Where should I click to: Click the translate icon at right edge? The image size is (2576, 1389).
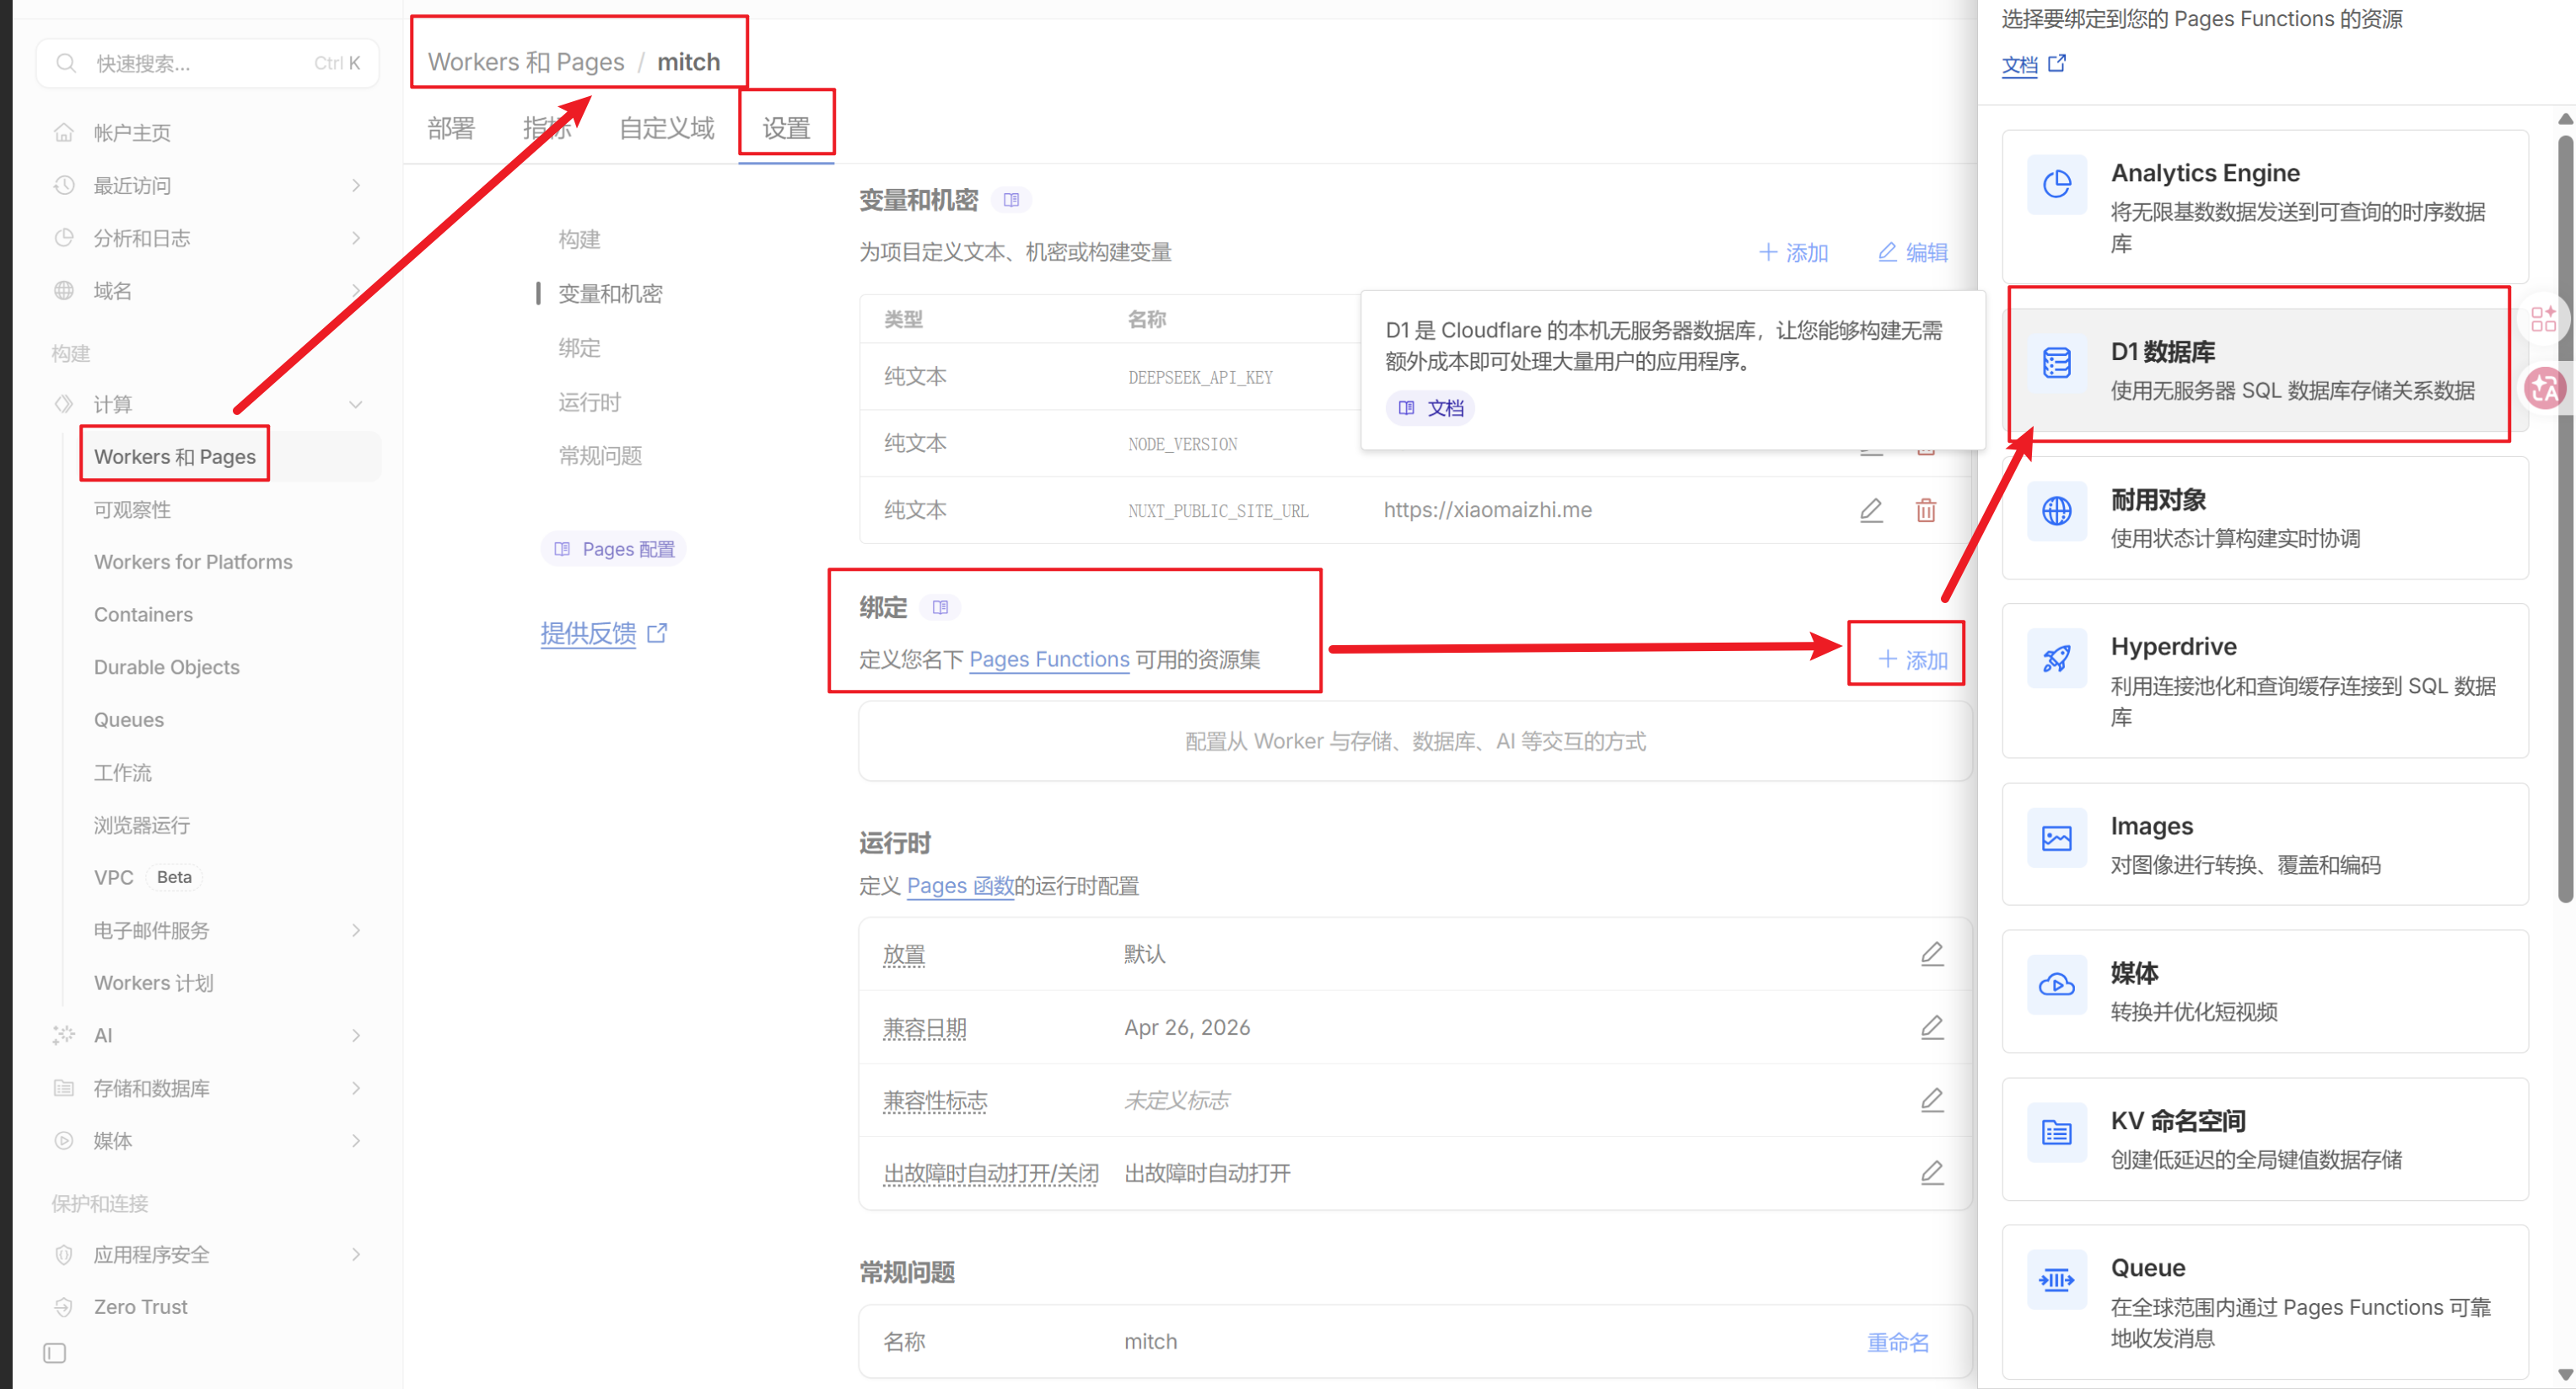2545,388
